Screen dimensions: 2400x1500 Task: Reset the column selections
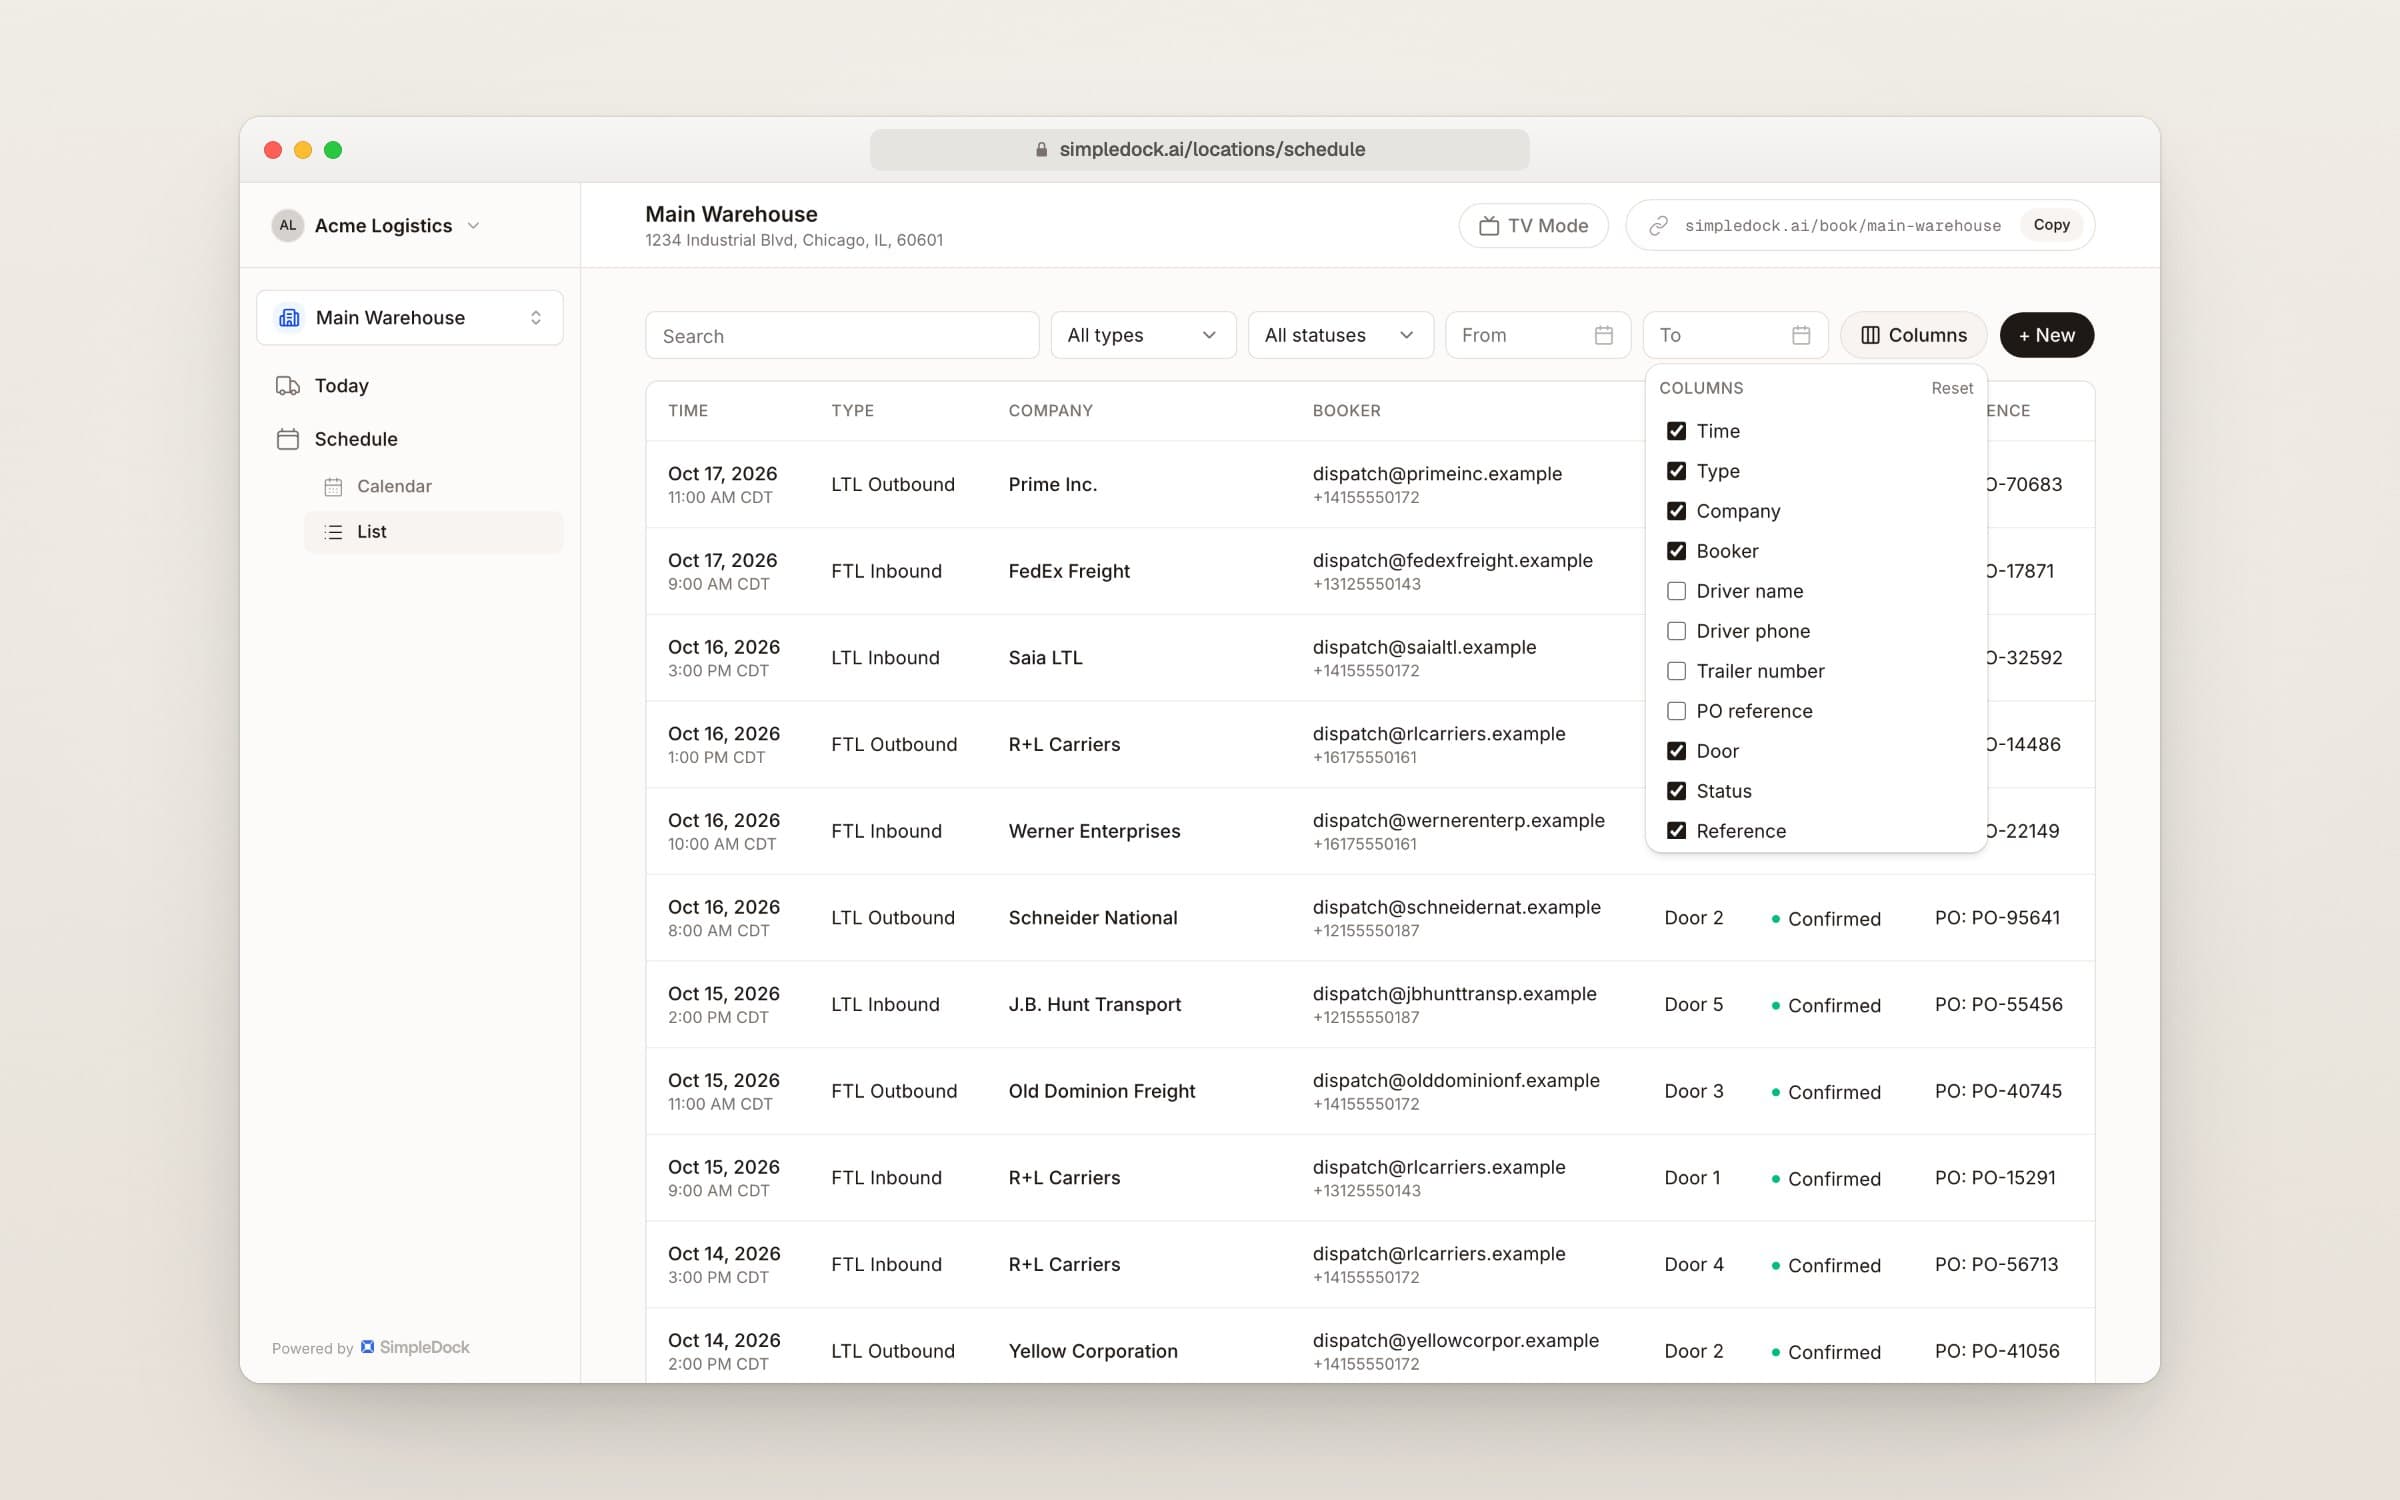(1951, 388)
